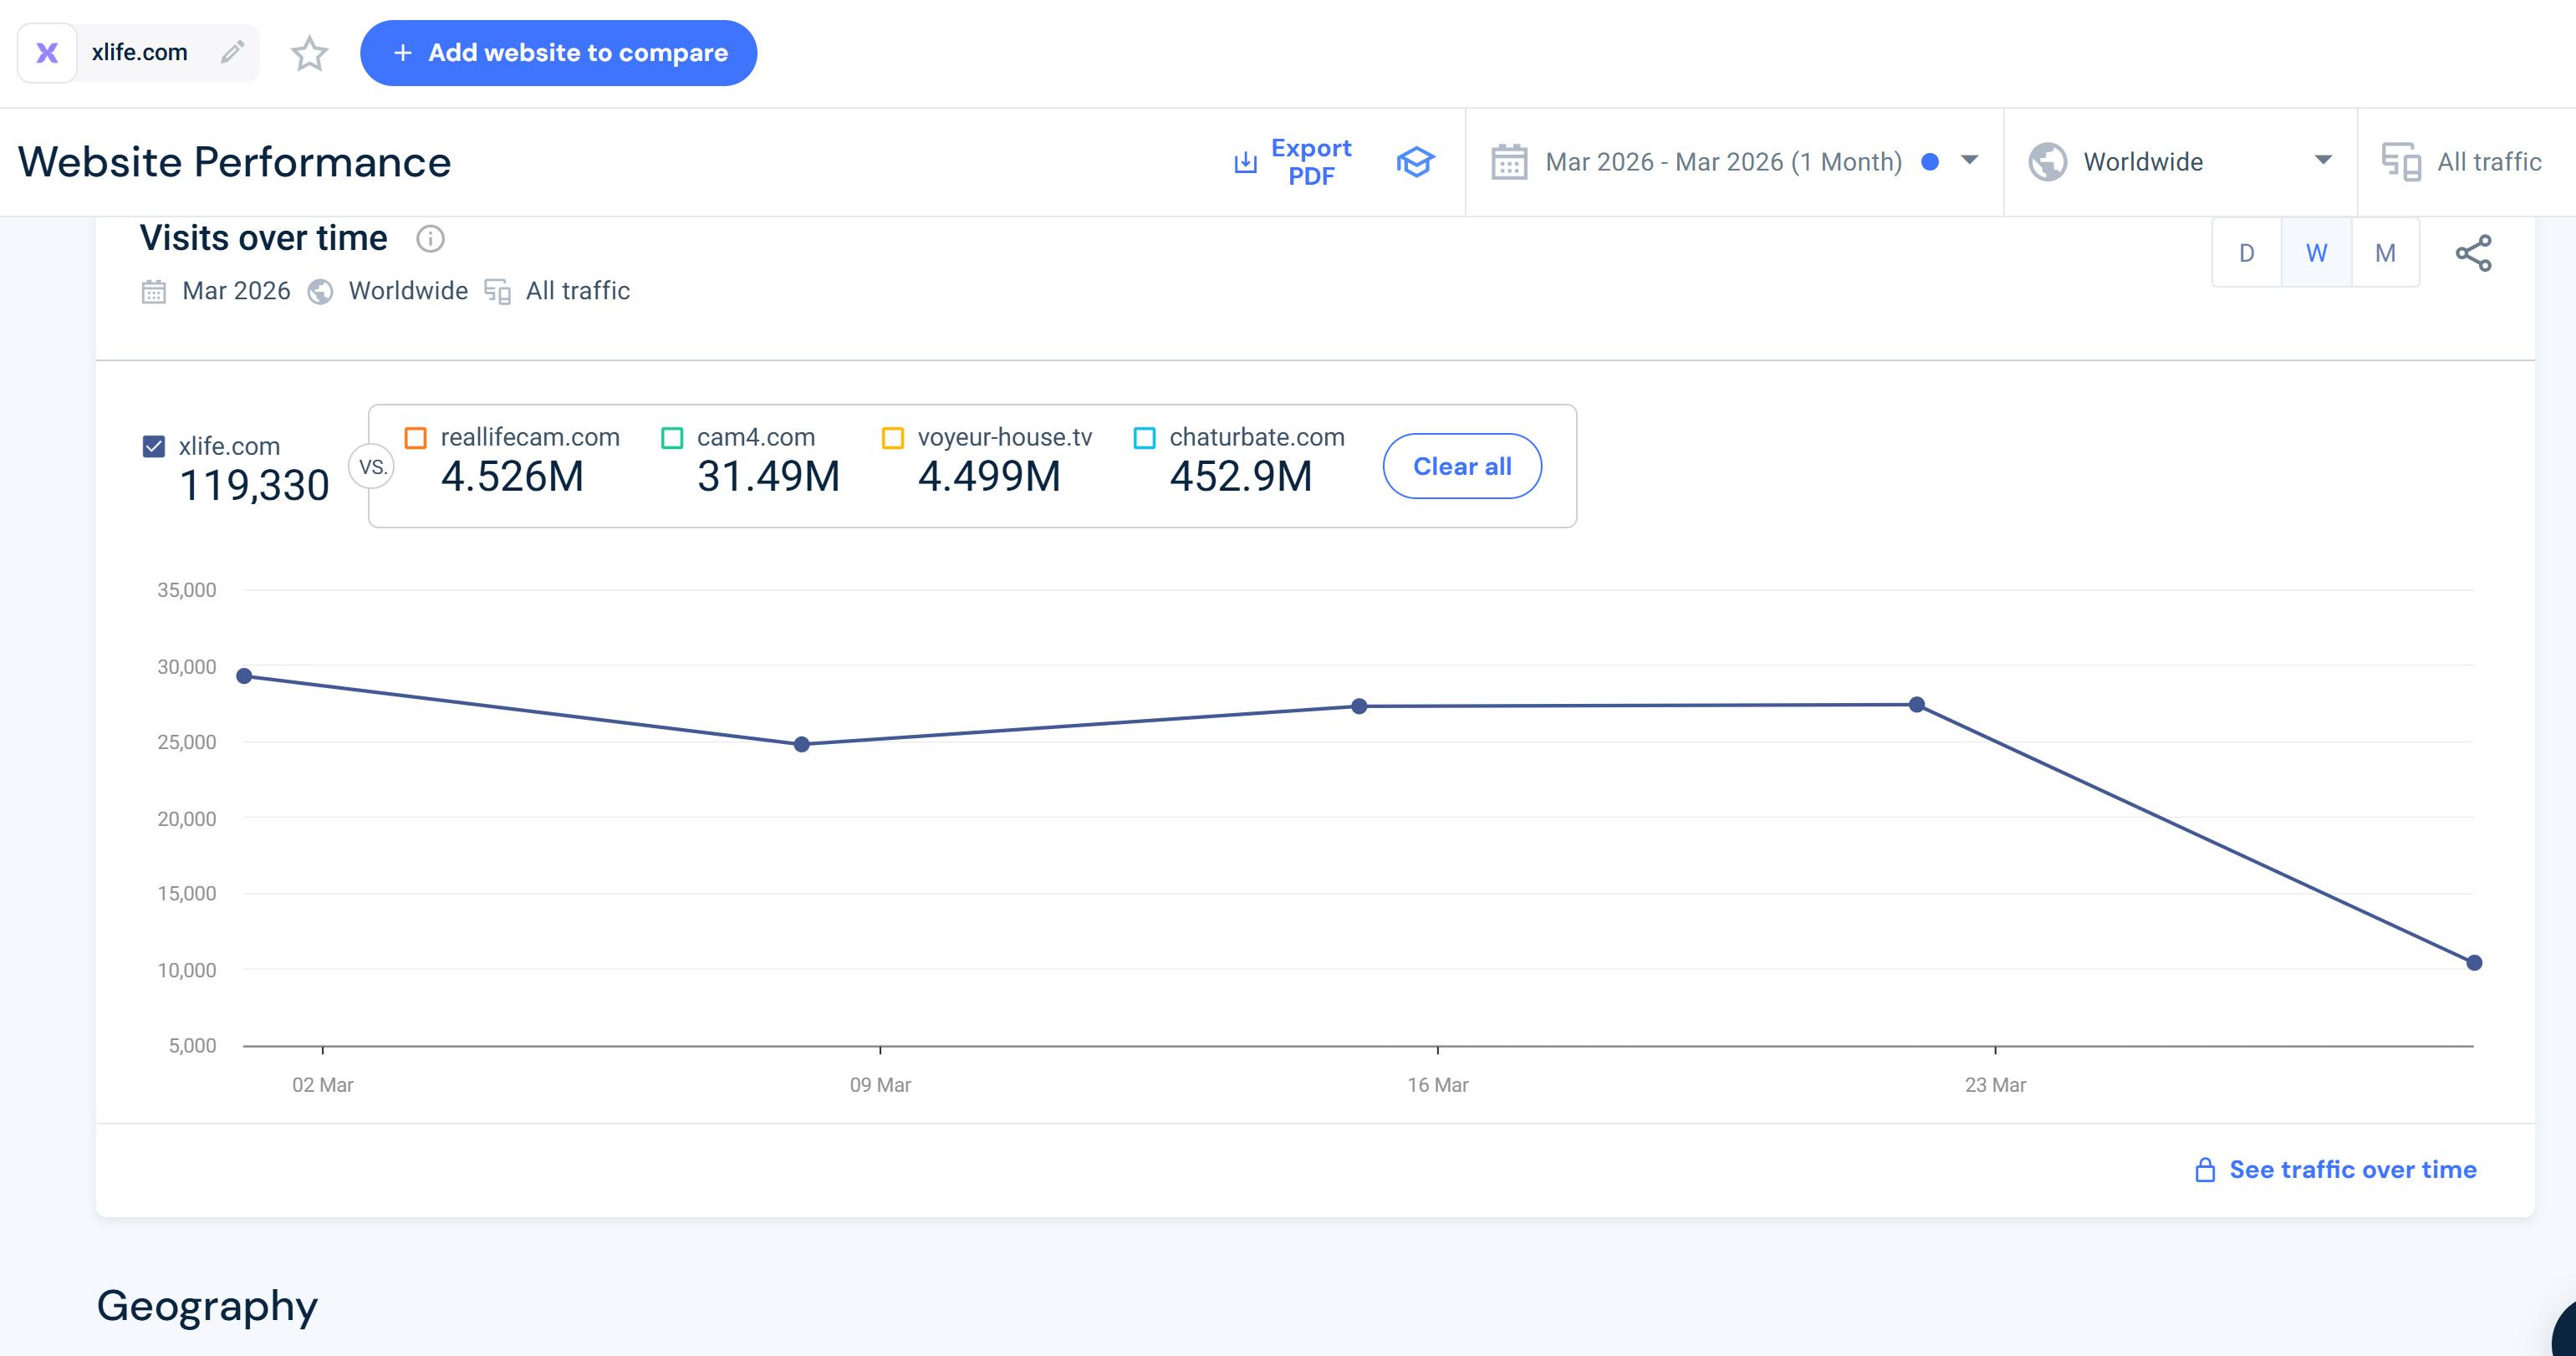The width and height of the screenshot is (2576, 1356).
Task: Switch the chart to Daily (D) granularity
Action: (2246, 253)
